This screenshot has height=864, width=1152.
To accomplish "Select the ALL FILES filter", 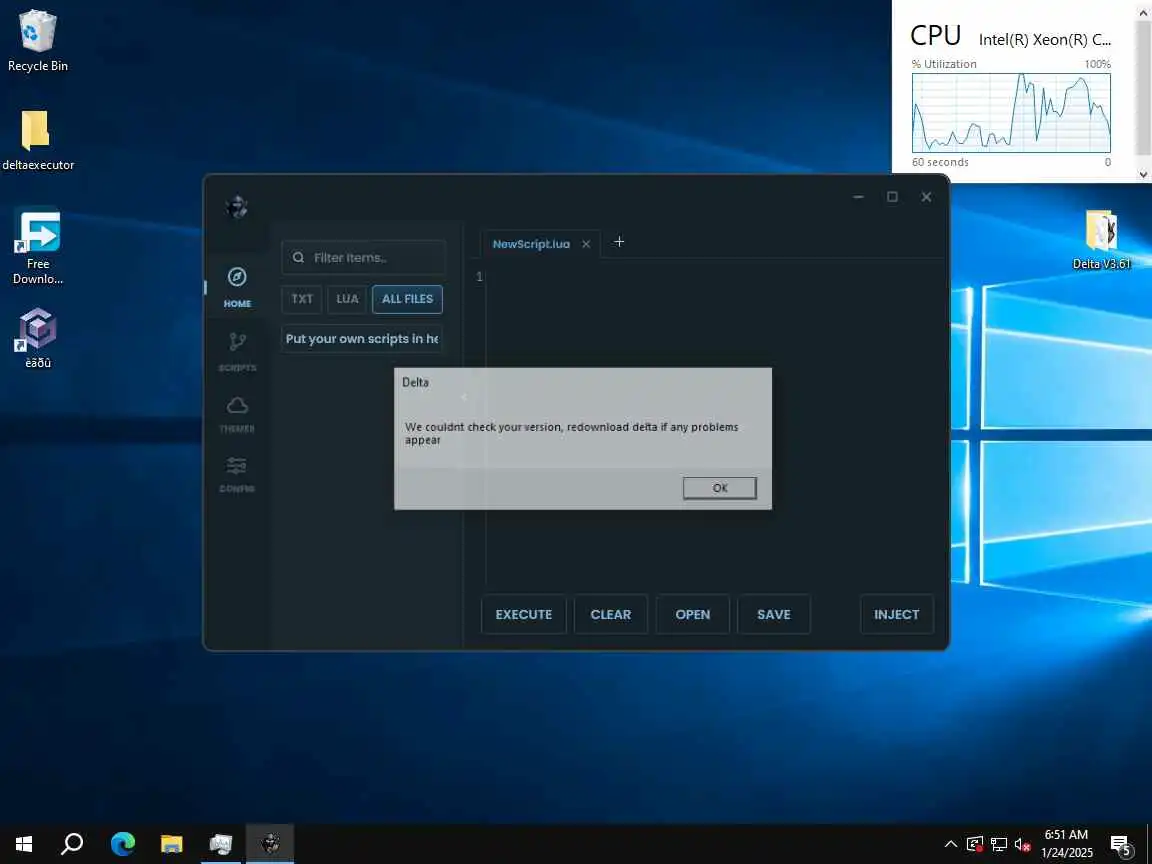I will (x=408, y=299).
